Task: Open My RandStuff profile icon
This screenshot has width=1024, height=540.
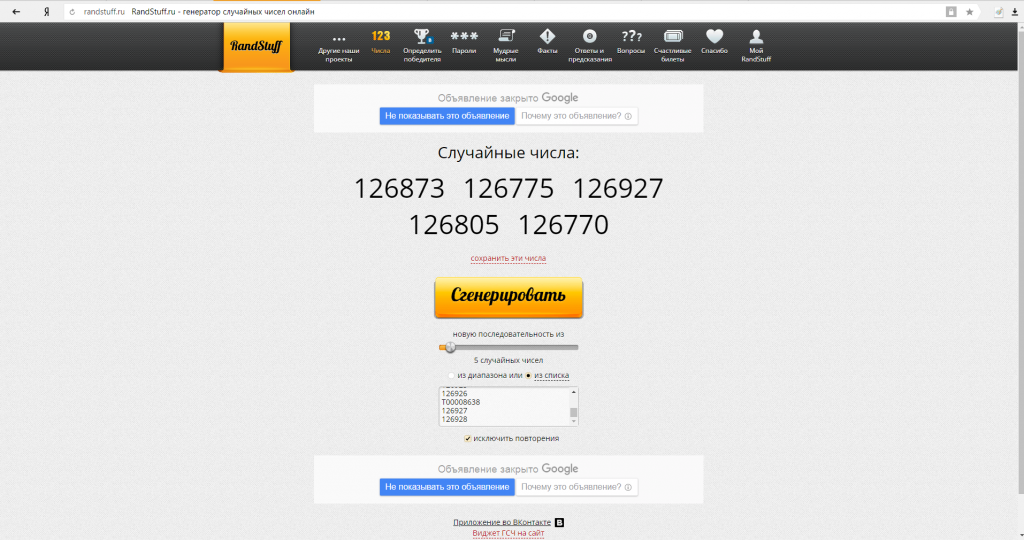Action: coord(756,46)
